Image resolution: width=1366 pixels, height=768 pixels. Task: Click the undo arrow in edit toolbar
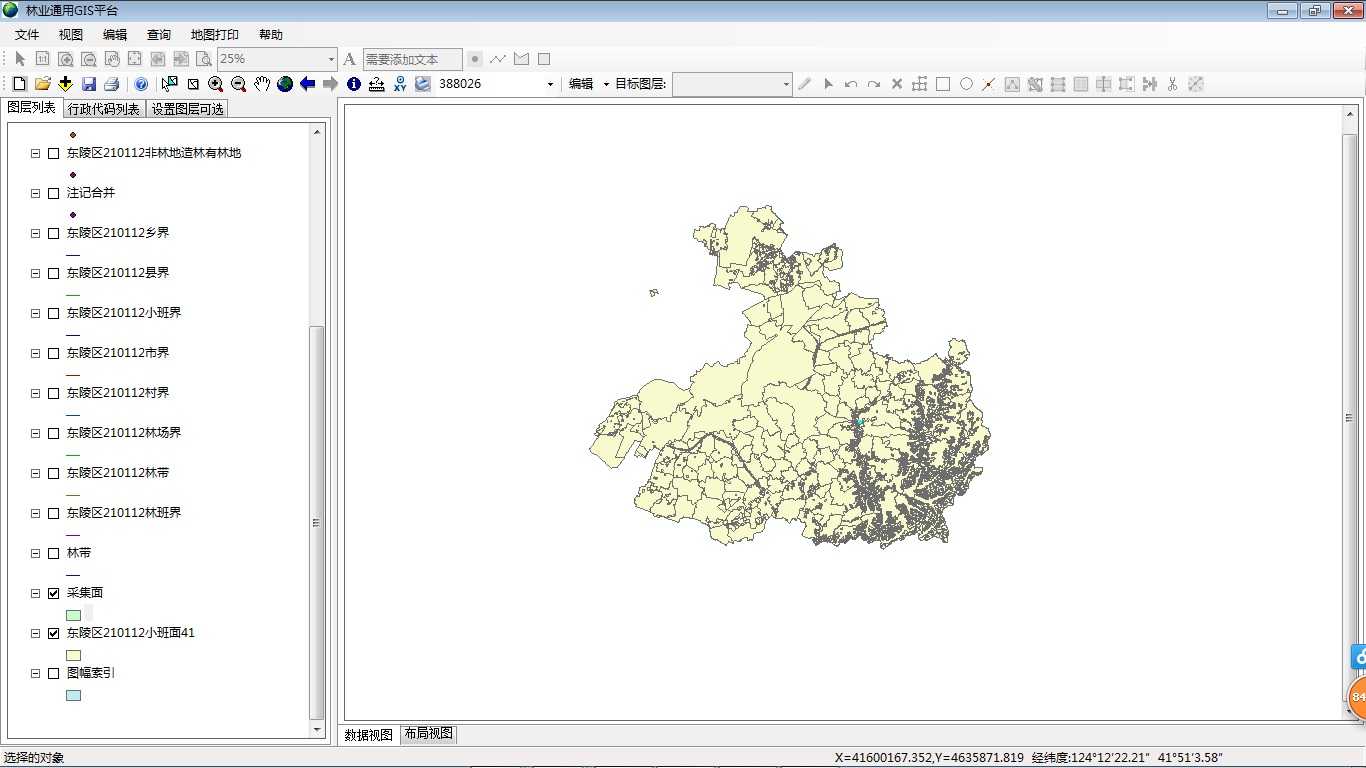(851, 84)
